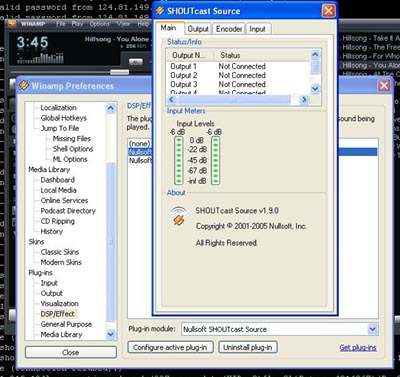This screenshot has width=400, height=377.
Task: Click the Winamp Preferences title bar icon
Action: [x=24, y=85]
